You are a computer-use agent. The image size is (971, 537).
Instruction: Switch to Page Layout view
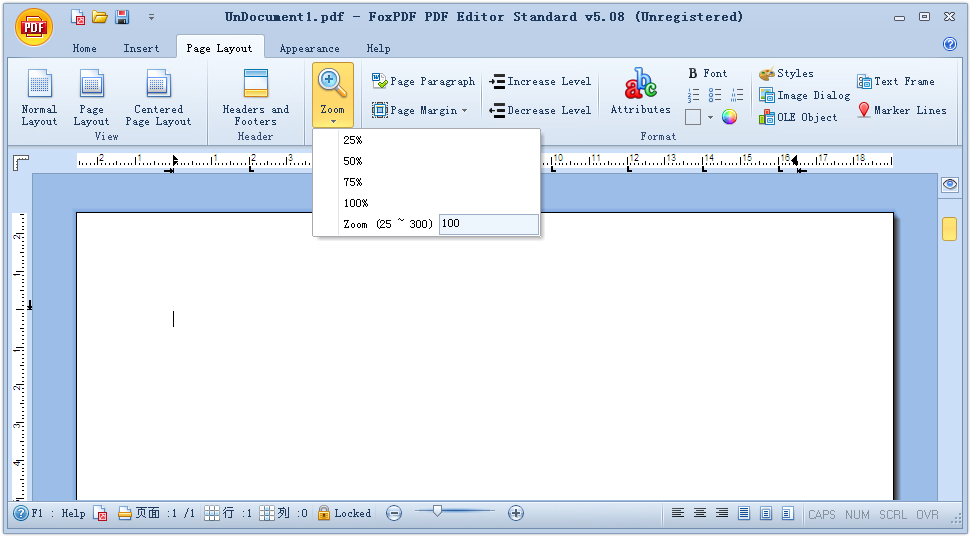pyautogui.click(x=91, y=97)
